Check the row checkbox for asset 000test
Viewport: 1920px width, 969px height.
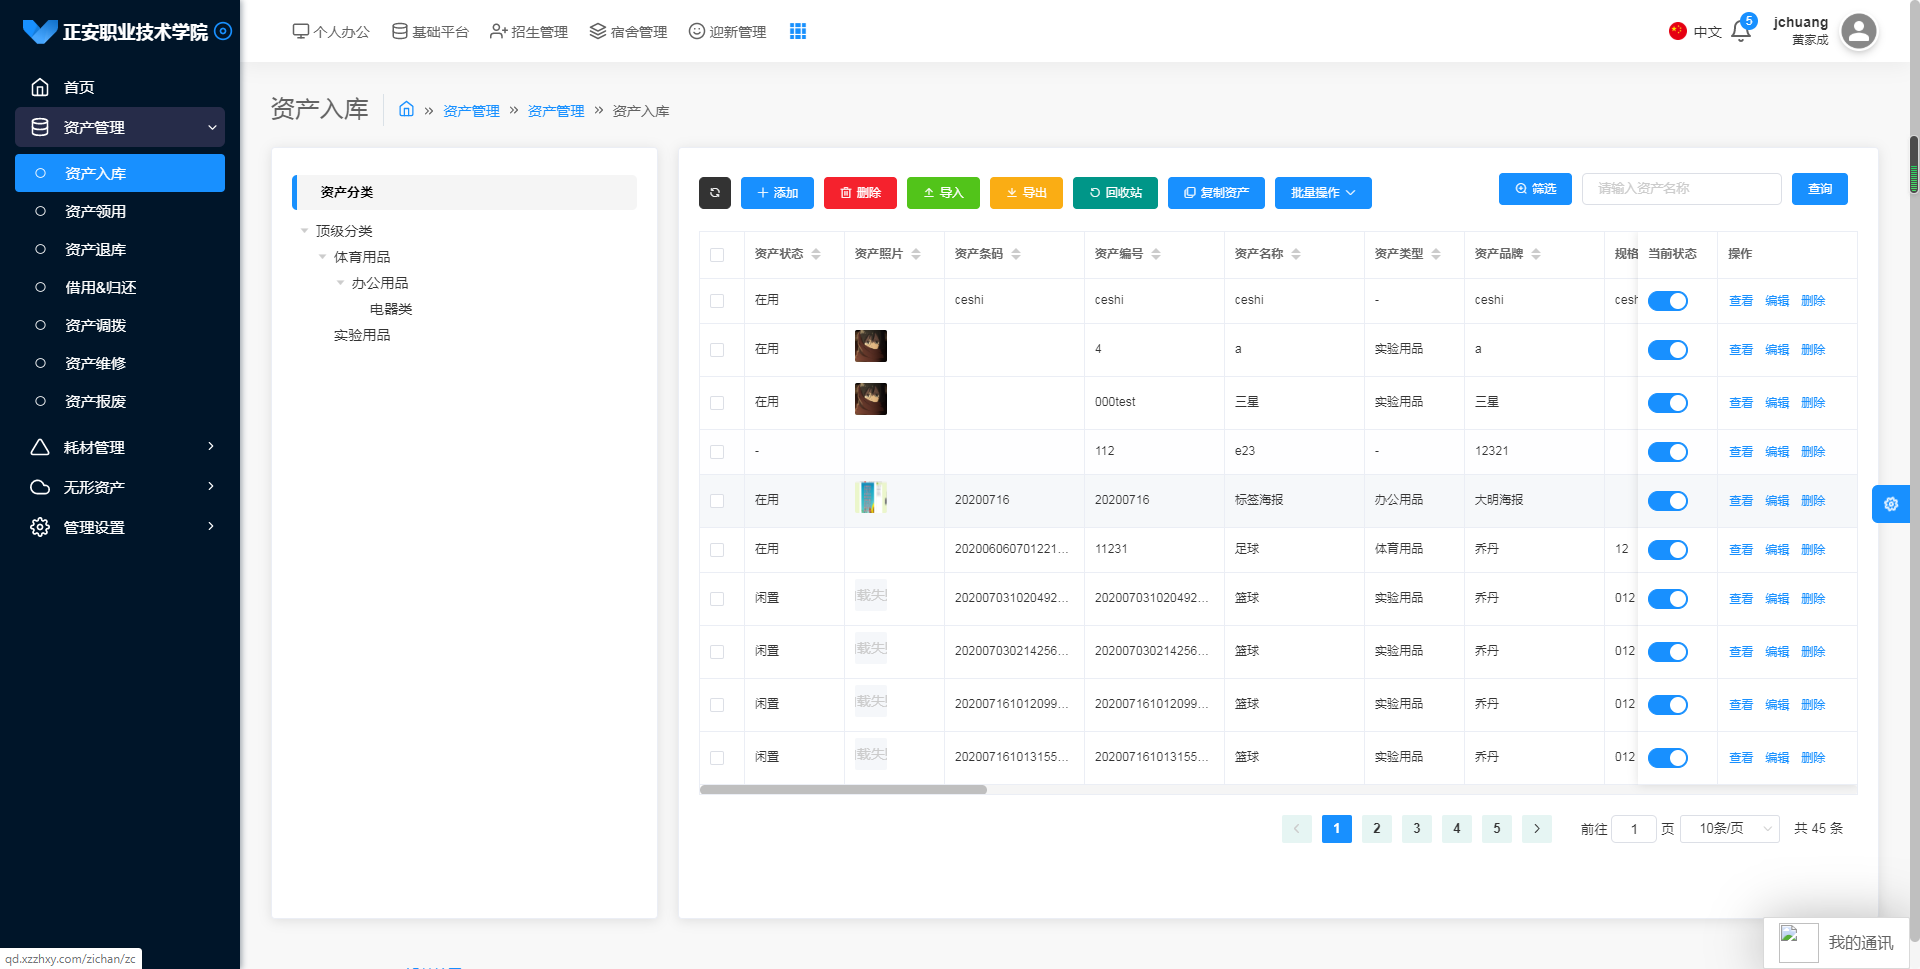pyautogui.click(x=717, y=403)
